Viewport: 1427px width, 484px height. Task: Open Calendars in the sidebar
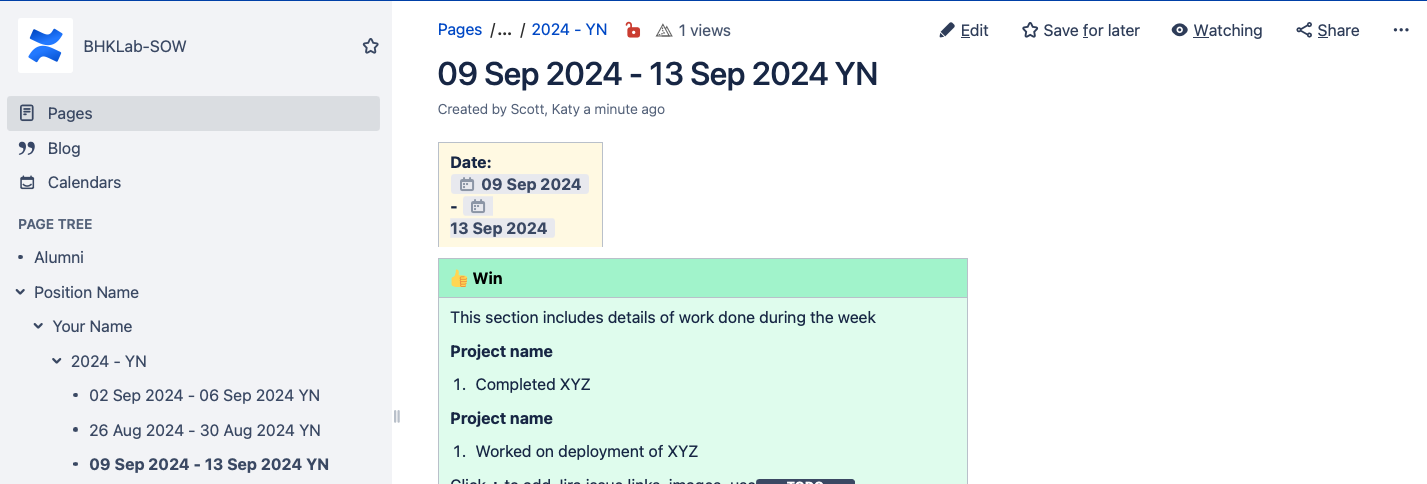click(x=84, y=182)
